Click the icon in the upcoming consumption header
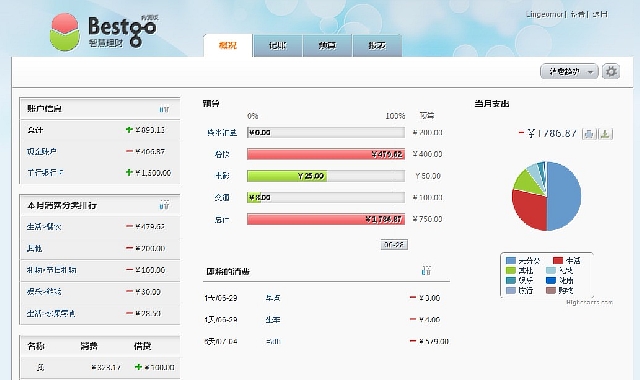640x380 pixels. click(x=427, y=270)
